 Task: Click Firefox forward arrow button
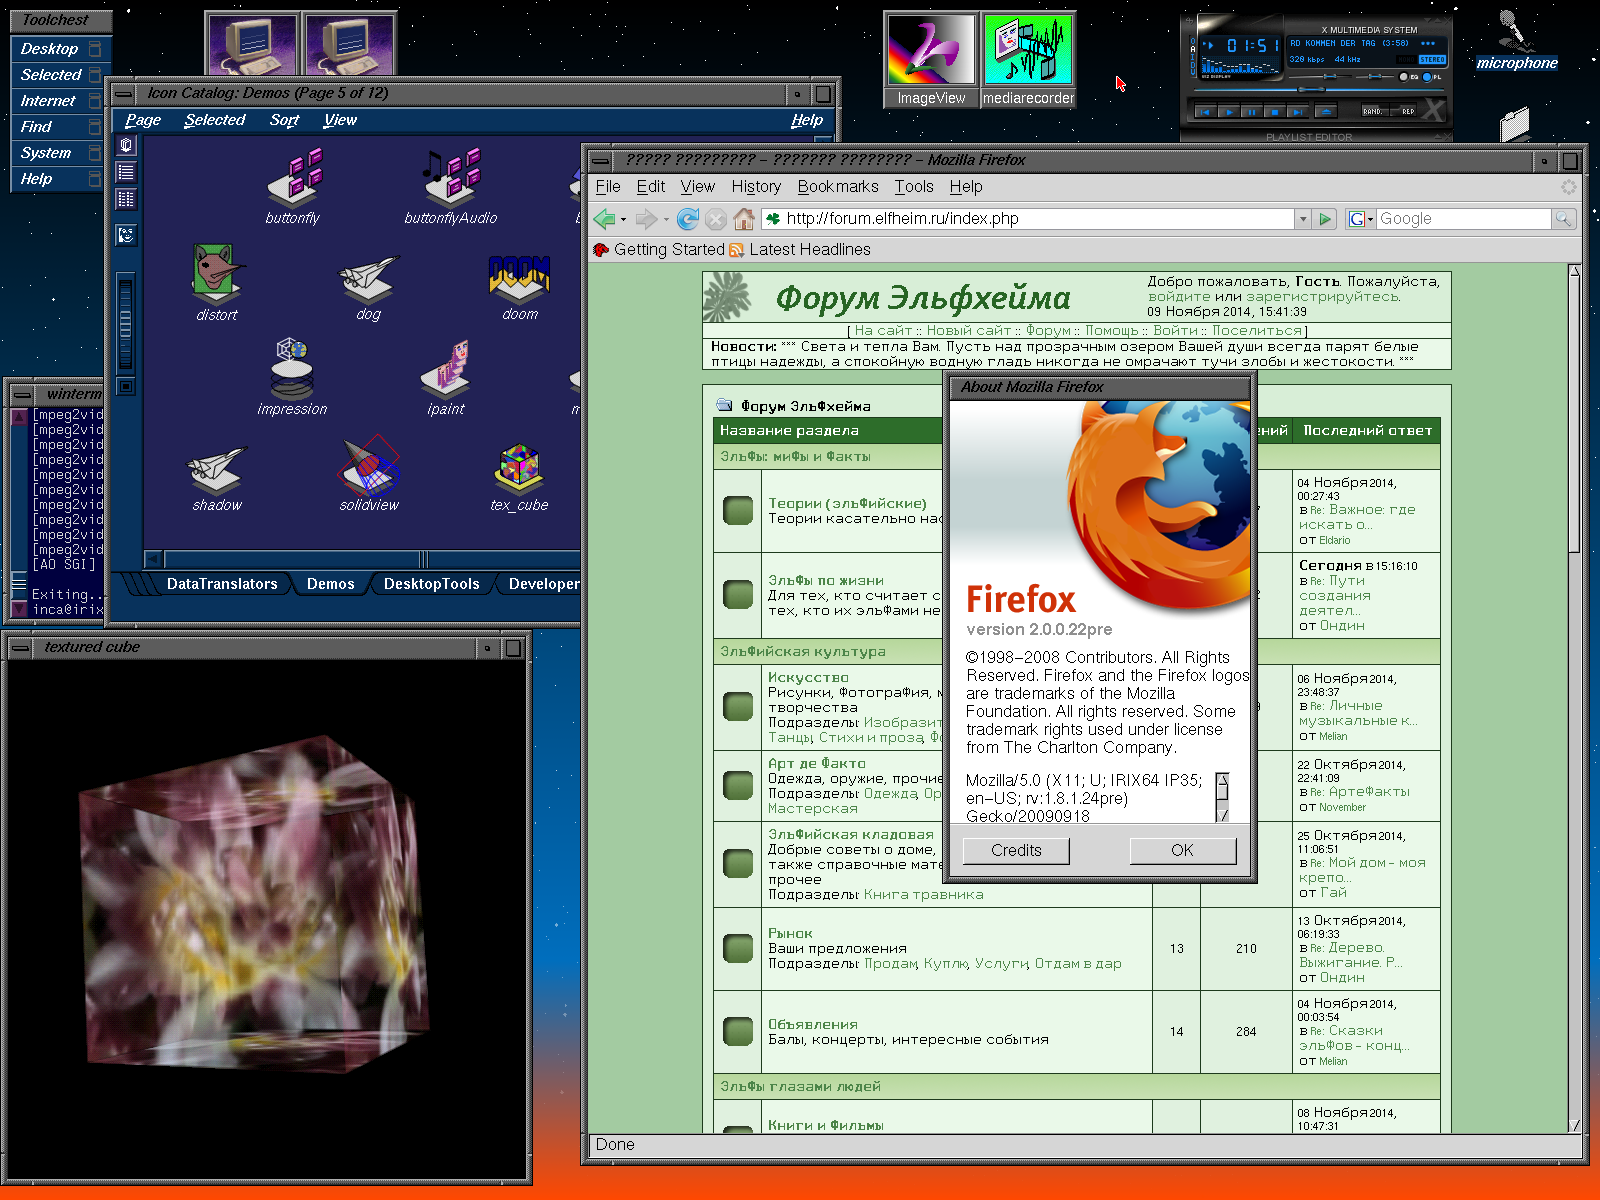click(x=646, y=219)
